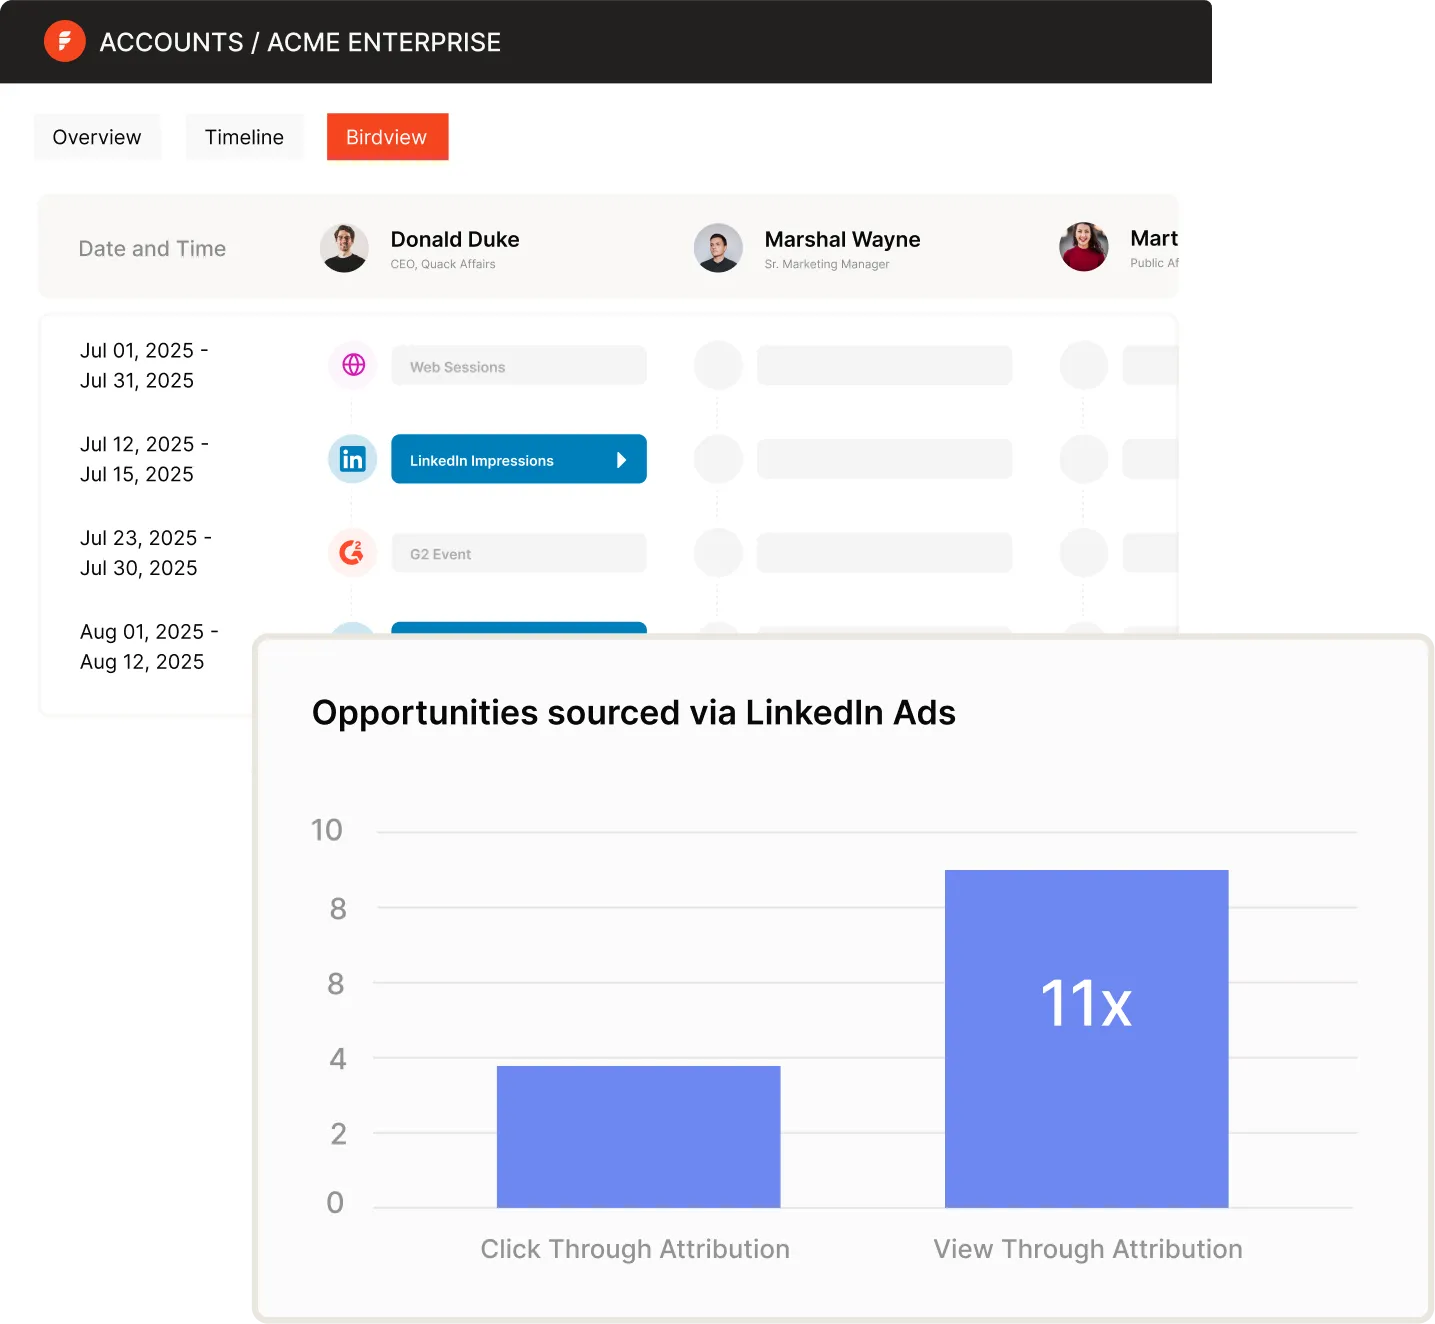Open Donald Duke's profile avatar

click(x=344, y=247)
